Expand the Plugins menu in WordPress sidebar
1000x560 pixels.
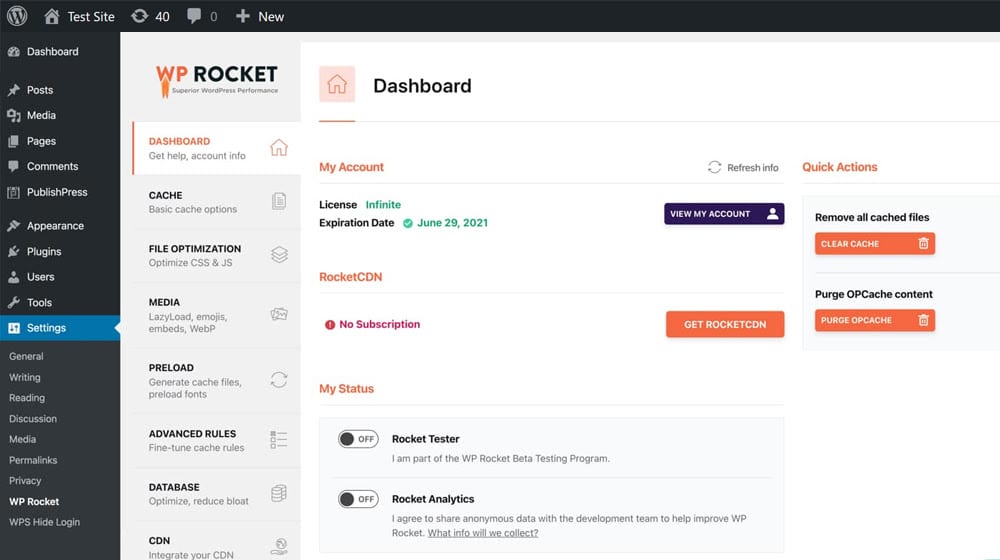pyautogui.click(x=44, y=251)
